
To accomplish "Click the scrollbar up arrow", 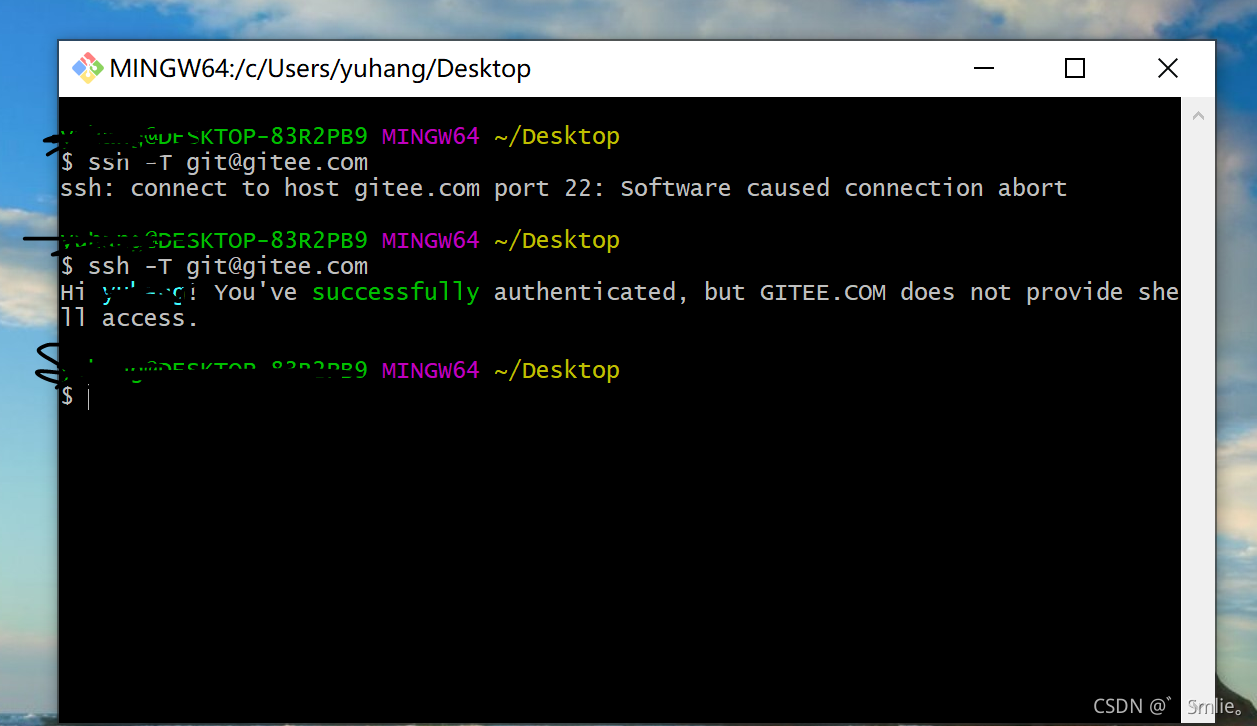I will [x=1197, y=117].
